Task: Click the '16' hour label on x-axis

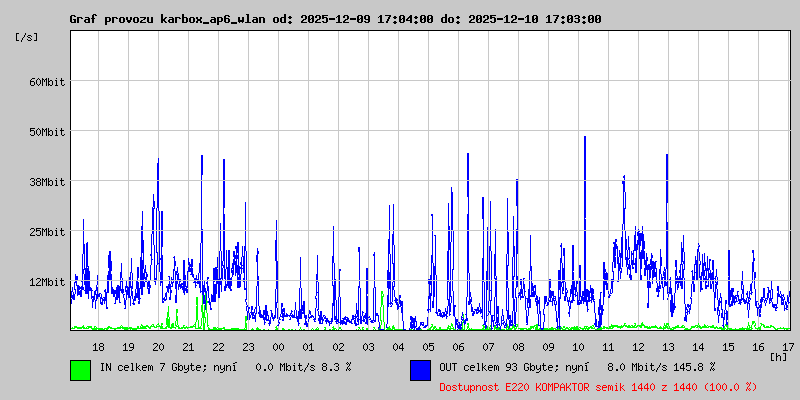Action: click(758, 347)
